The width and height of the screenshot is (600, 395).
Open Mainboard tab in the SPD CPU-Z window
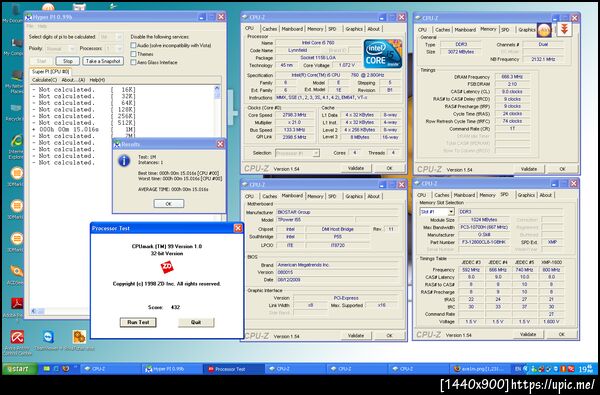pyautogui.click(x=464, y=195)
